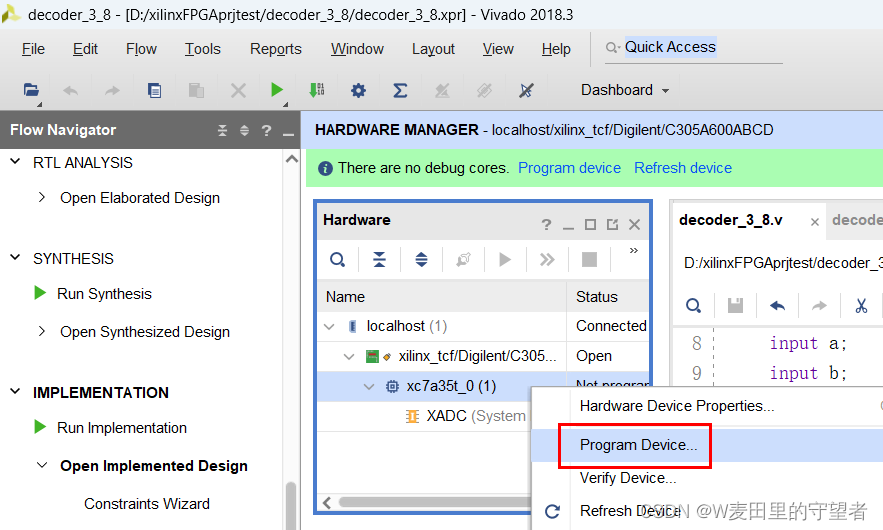Click Run Implementation

click(122, 427)
